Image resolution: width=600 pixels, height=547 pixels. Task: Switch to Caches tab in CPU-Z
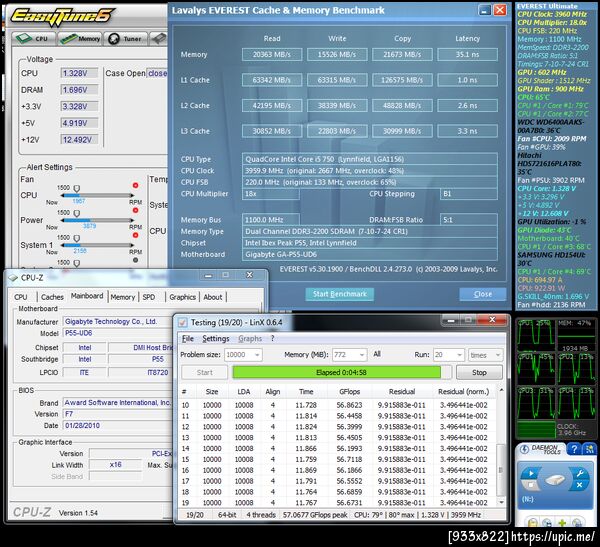pos(52,297)
